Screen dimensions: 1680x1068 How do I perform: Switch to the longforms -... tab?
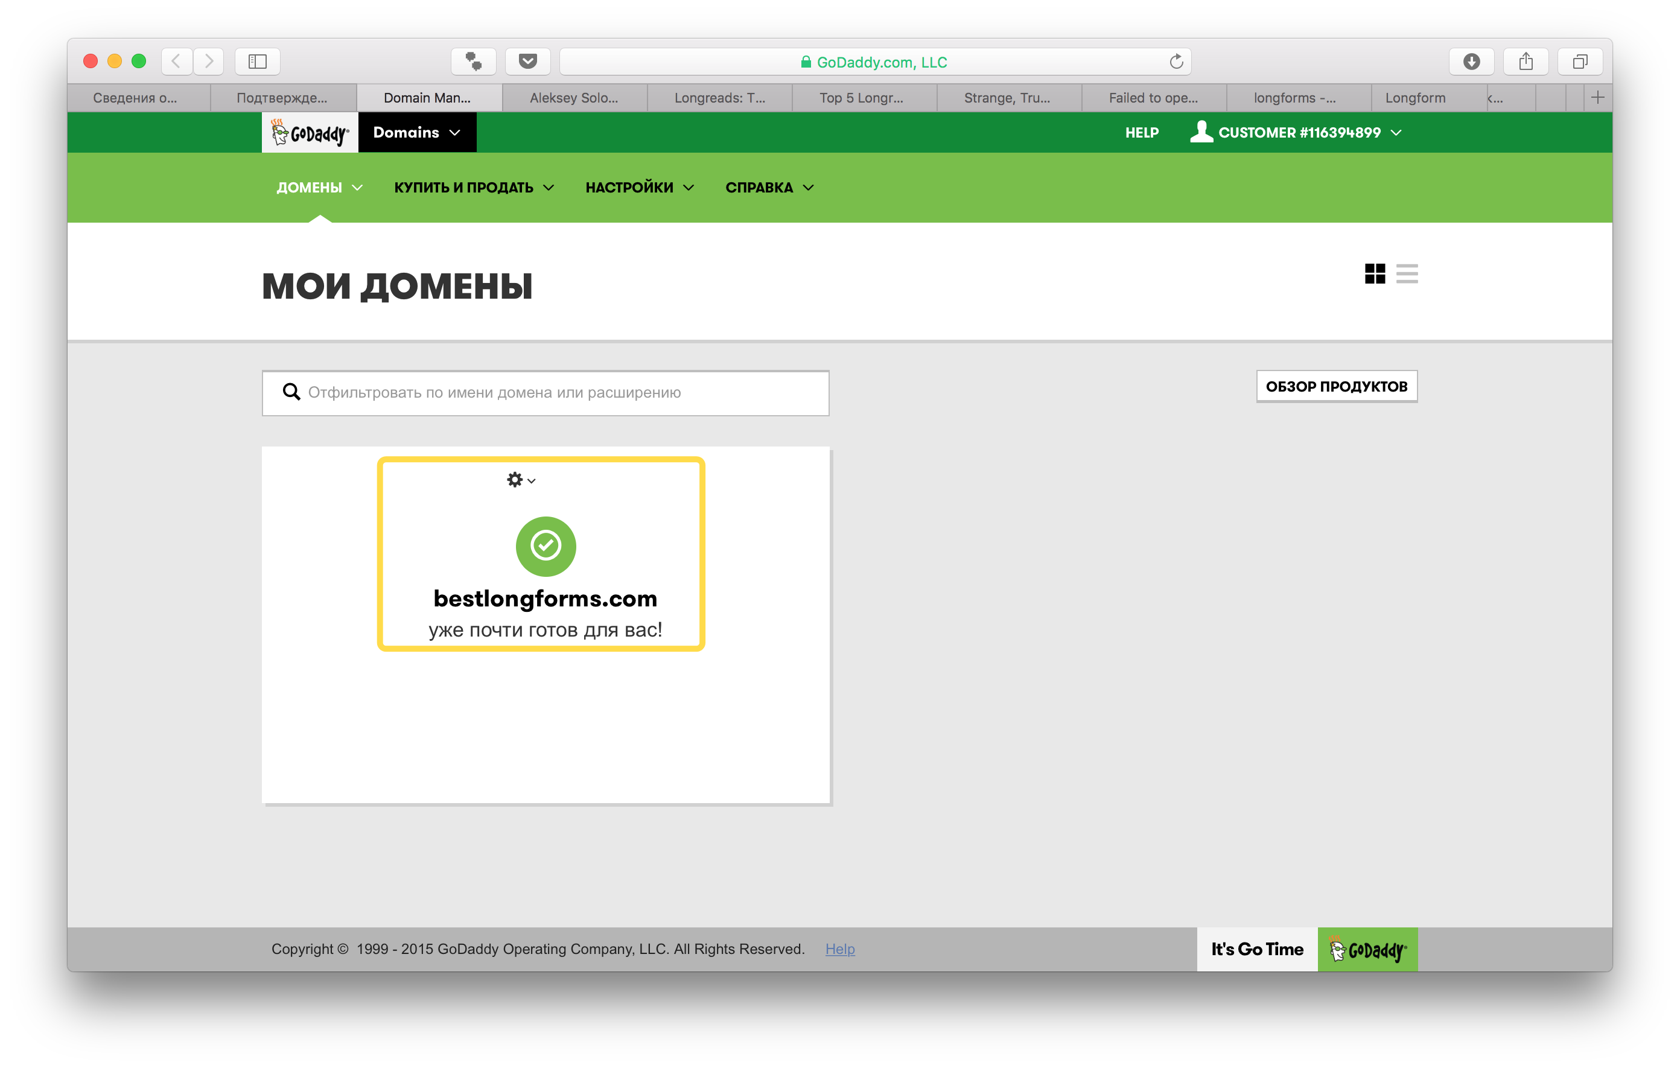1298,97
